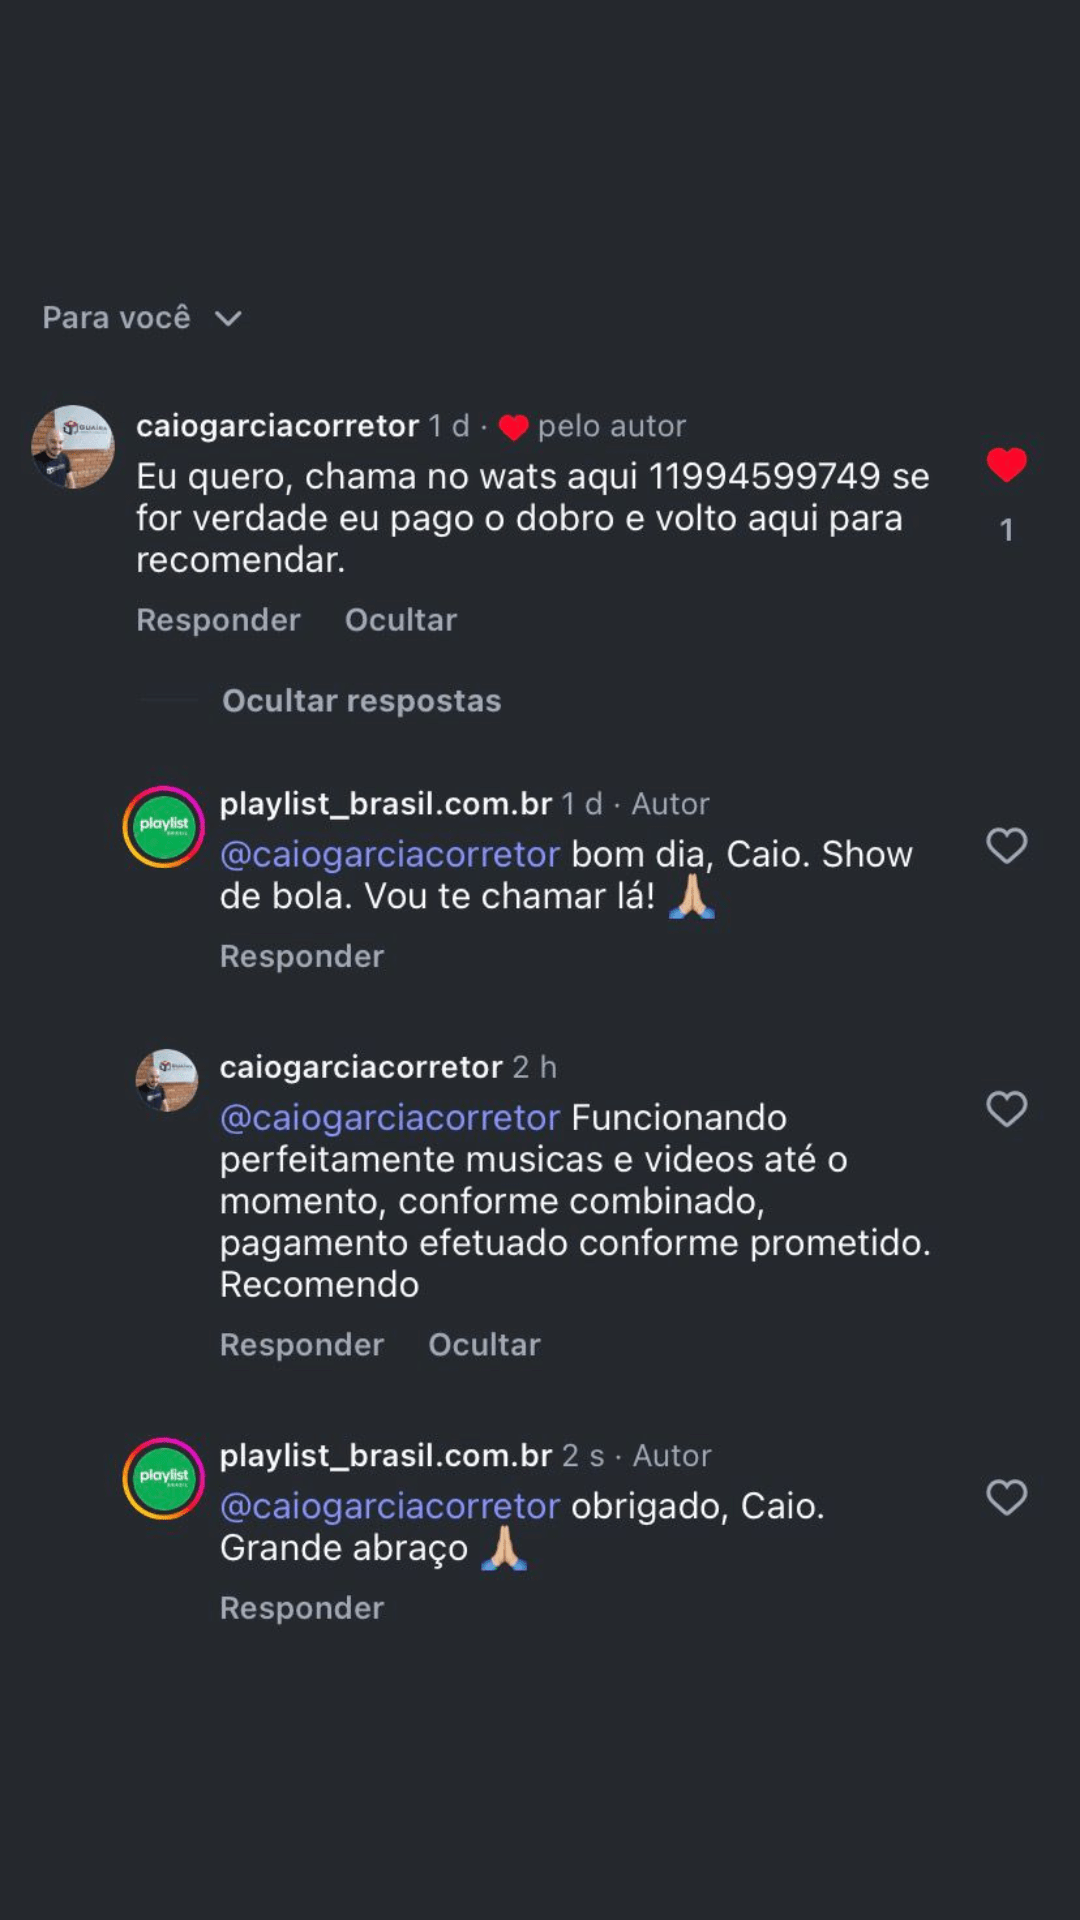Reply to the "bom dia, Caio" comment
The width and height of the screenshot is (1080, 1920).
(301, 956)
